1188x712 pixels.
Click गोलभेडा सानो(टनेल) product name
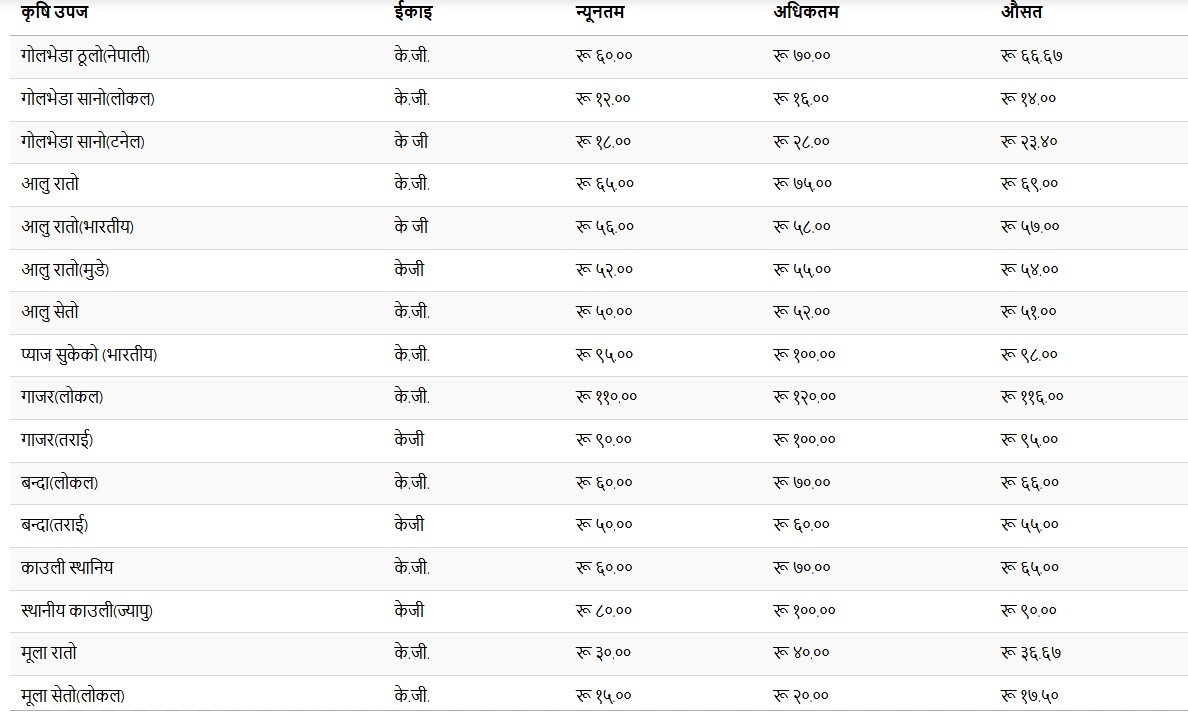click(x=83, y=142)
